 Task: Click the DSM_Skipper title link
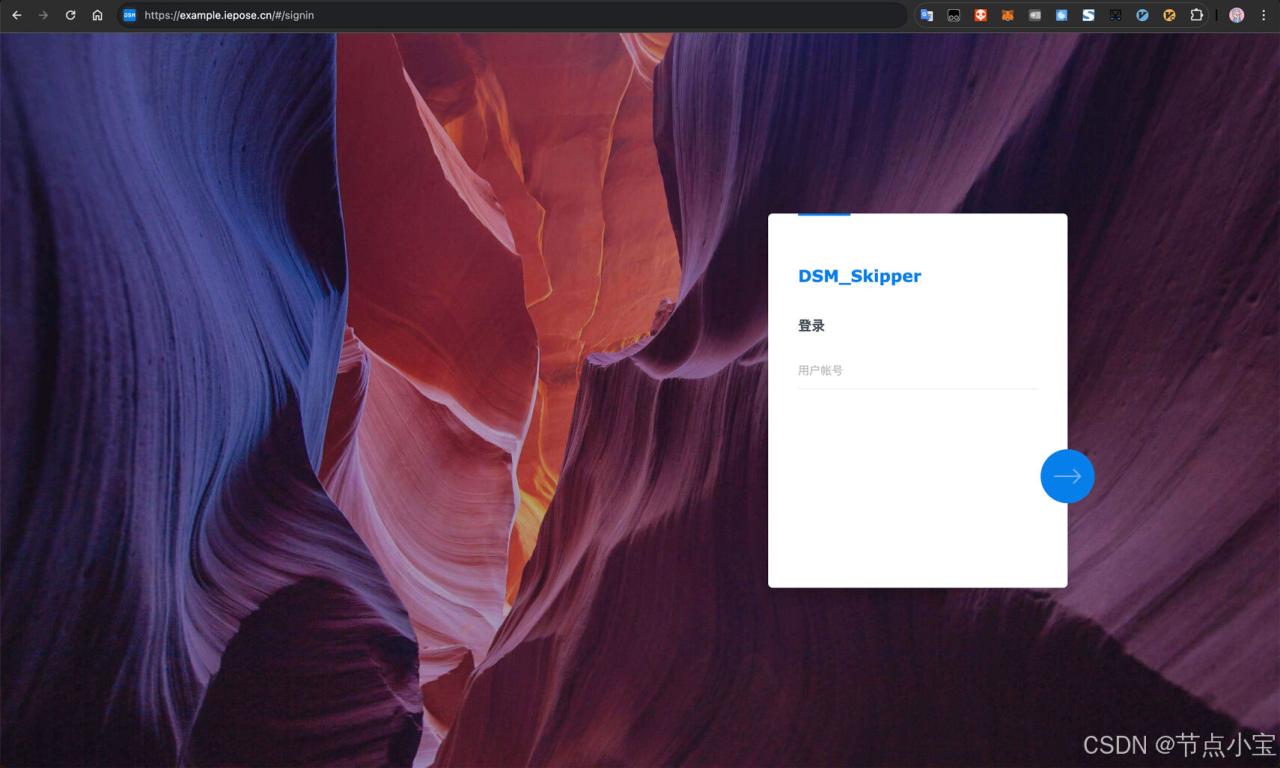click(x=859, y=276)
